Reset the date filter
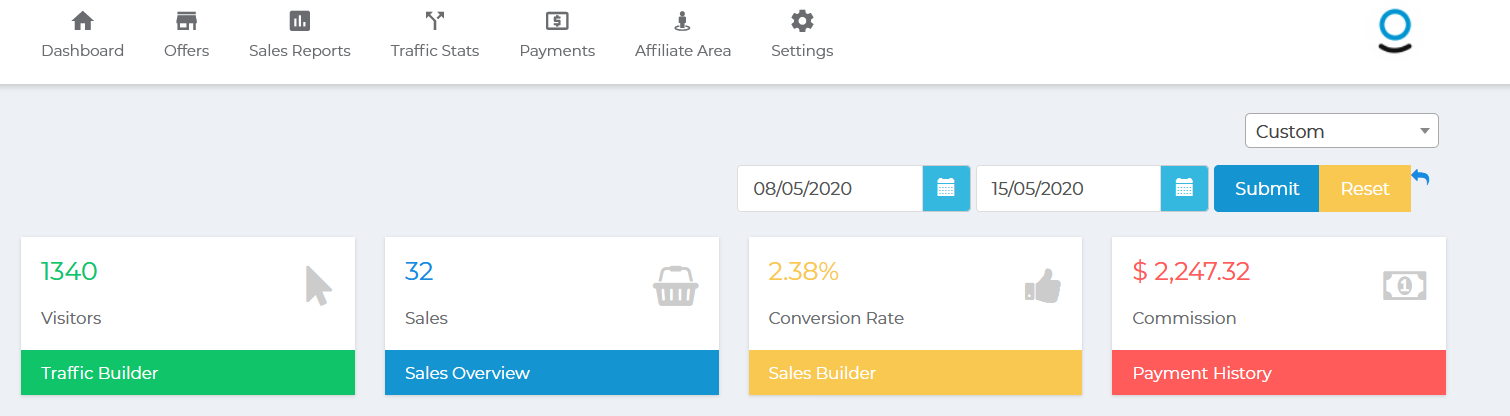The width and height of the screenshot is (1510, 416). (1364, 188)
